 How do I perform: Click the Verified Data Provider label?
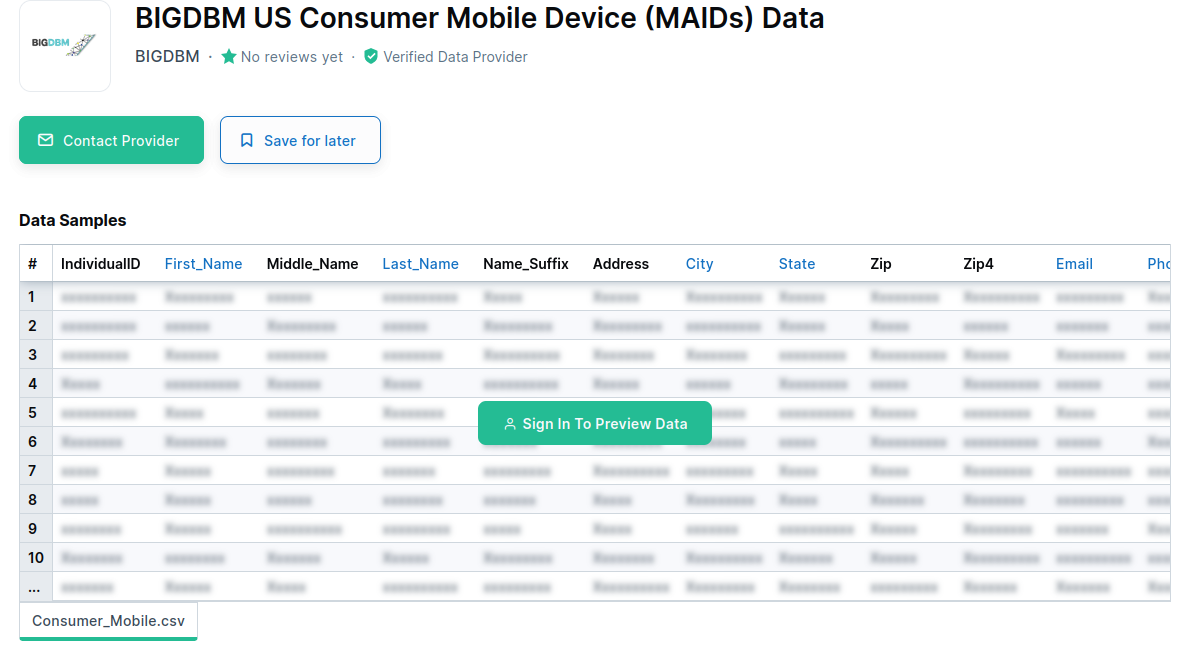pyautogui.click(x=455, y=57)
